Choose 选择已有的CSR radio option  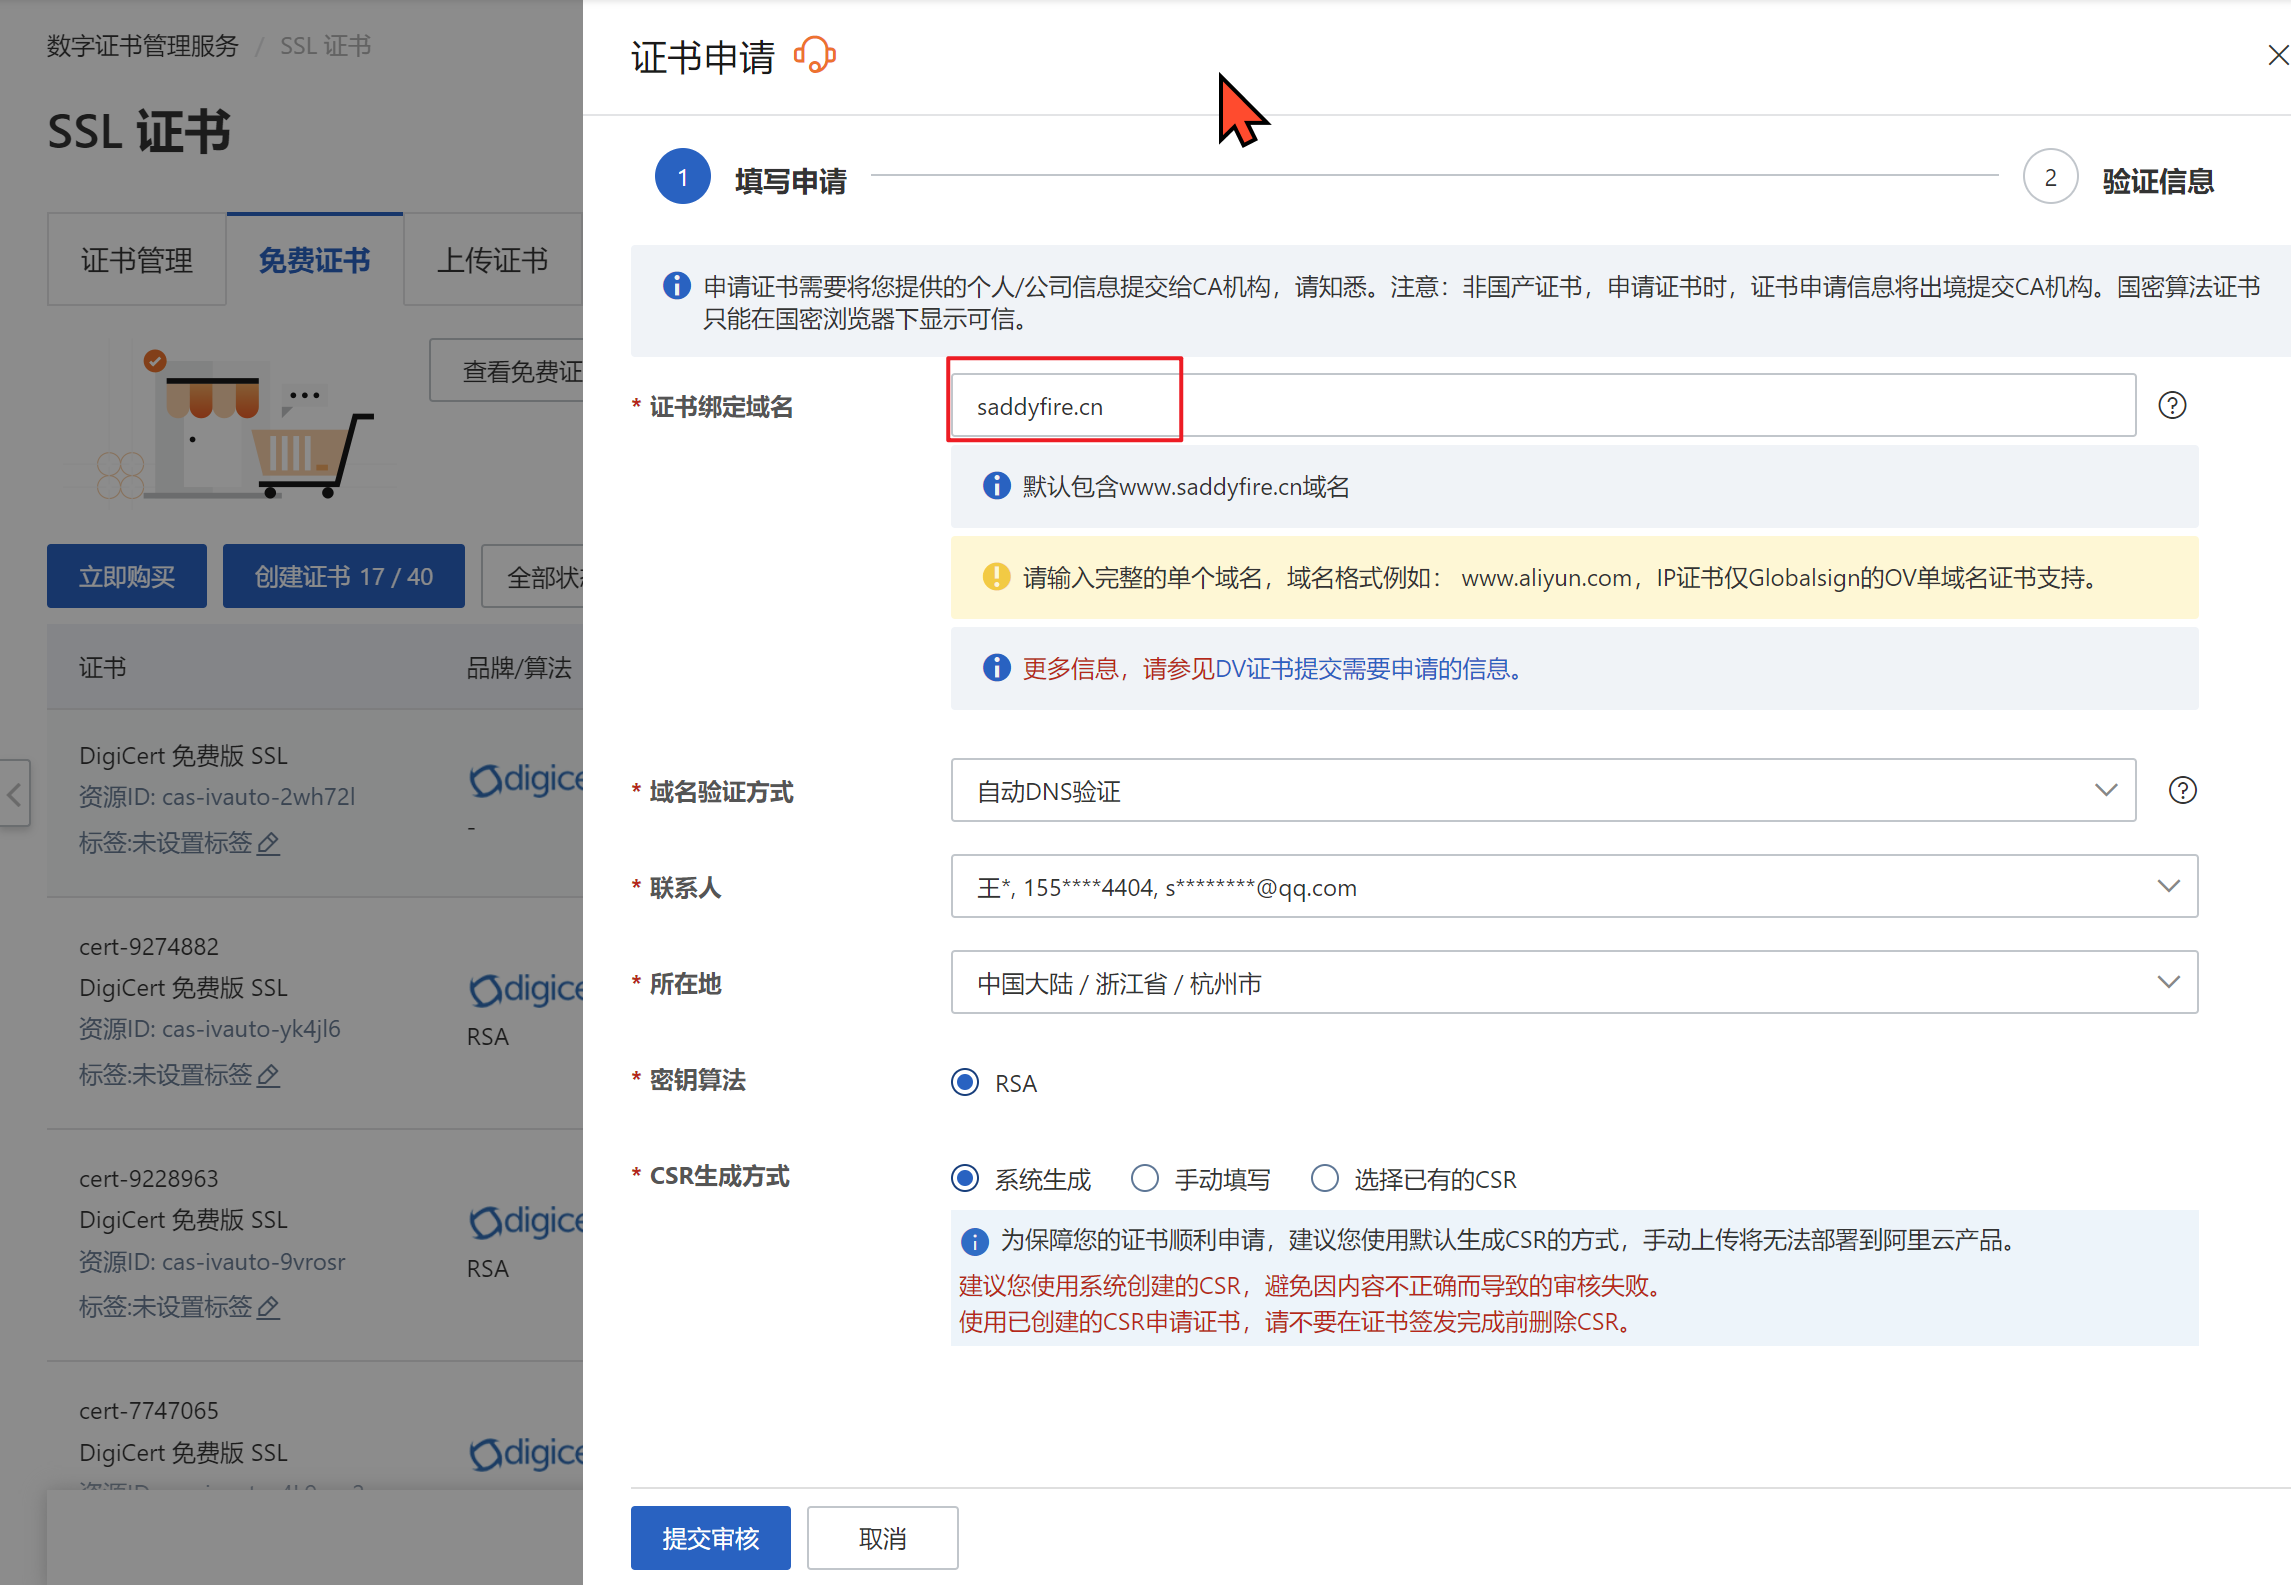pos(1325,1179)
